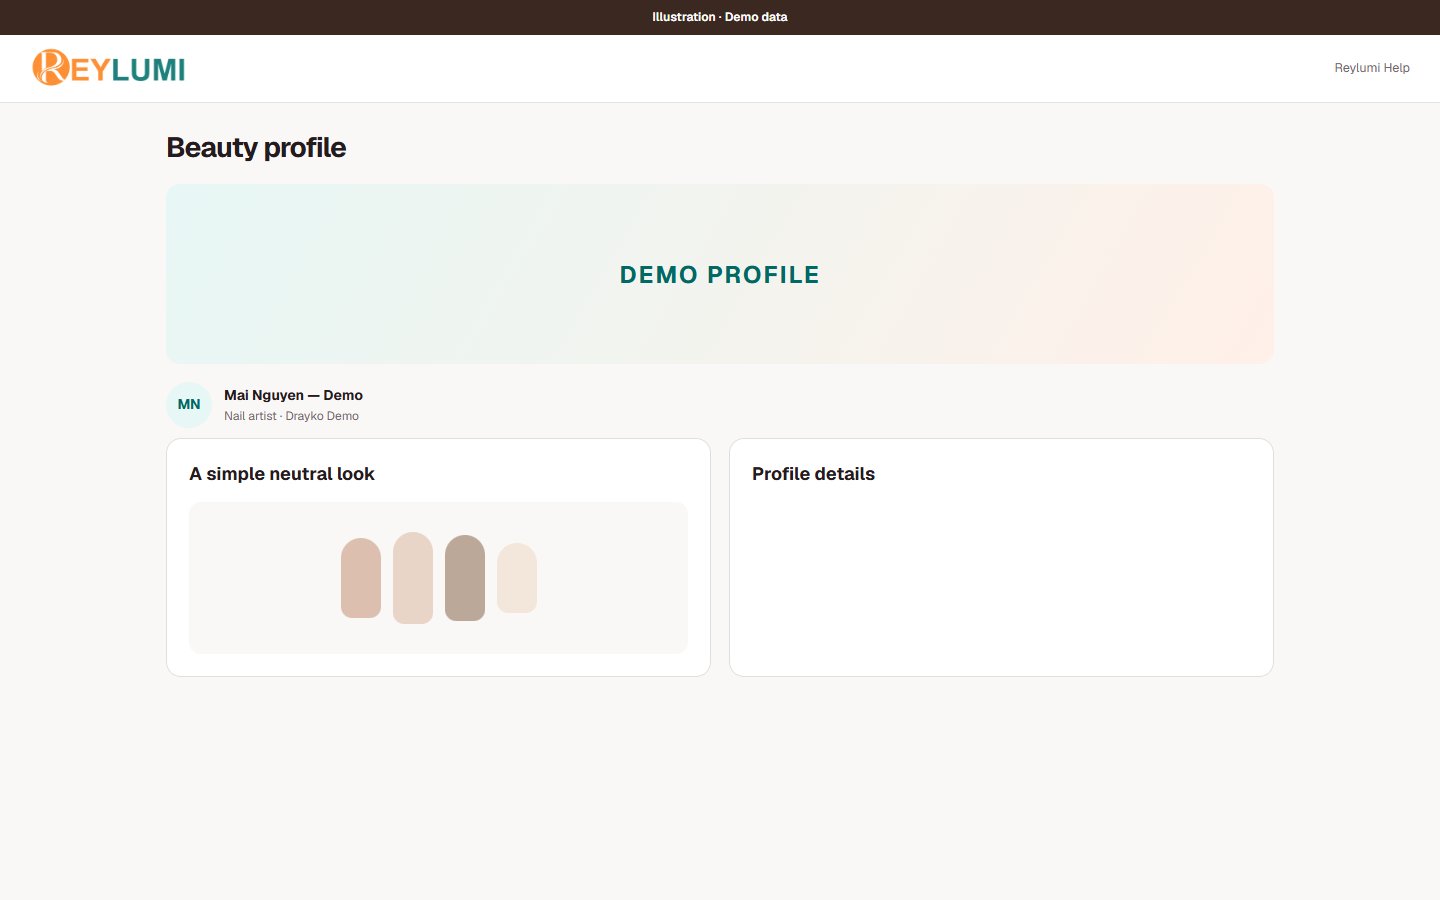The height and width of the screenshot is (900, 1440).
Task: Pick the darkest taupe nail swatch
Action: point(465,578)
